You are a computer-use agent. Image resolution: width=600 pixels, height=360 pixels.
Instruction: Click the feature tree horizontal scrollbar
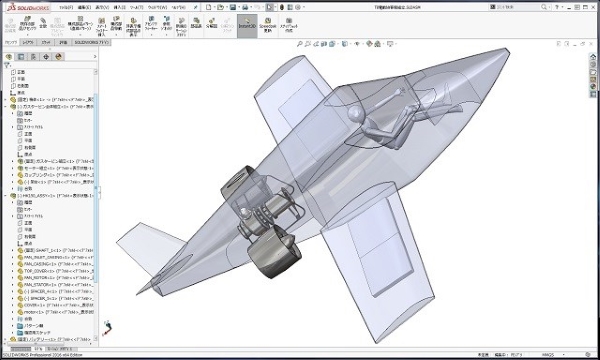[48, 344]
